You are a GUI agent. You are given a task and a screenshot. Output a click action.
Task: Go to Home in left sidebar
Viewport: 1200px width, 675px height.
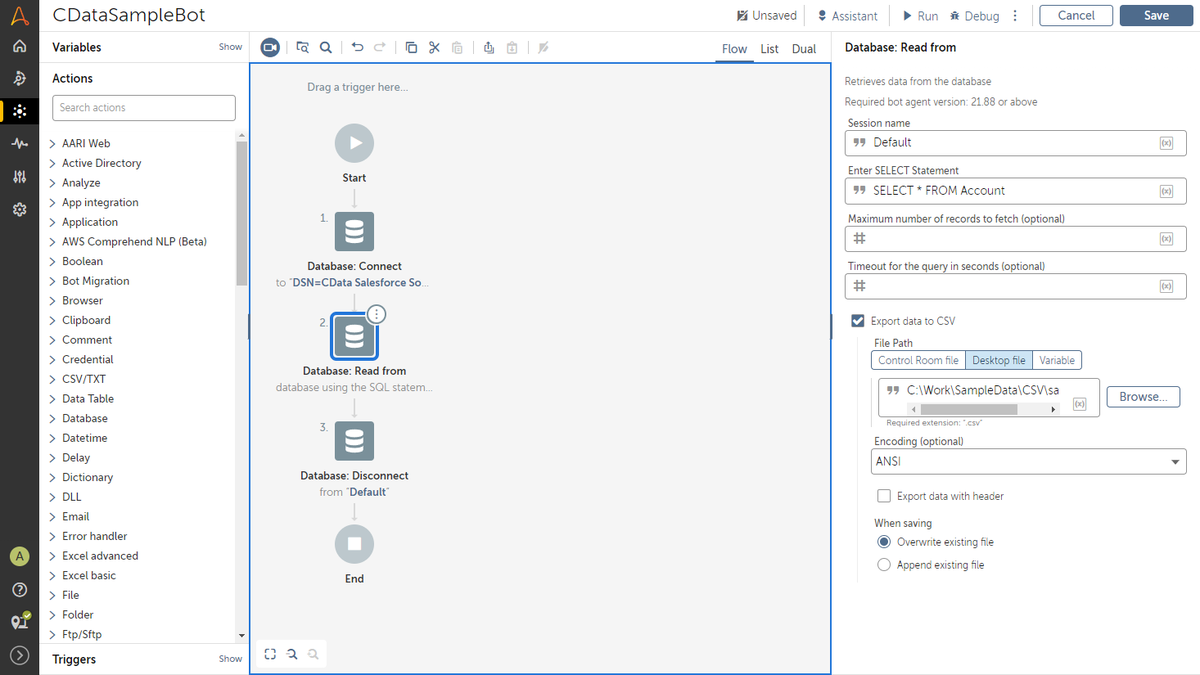pos(19,46)
